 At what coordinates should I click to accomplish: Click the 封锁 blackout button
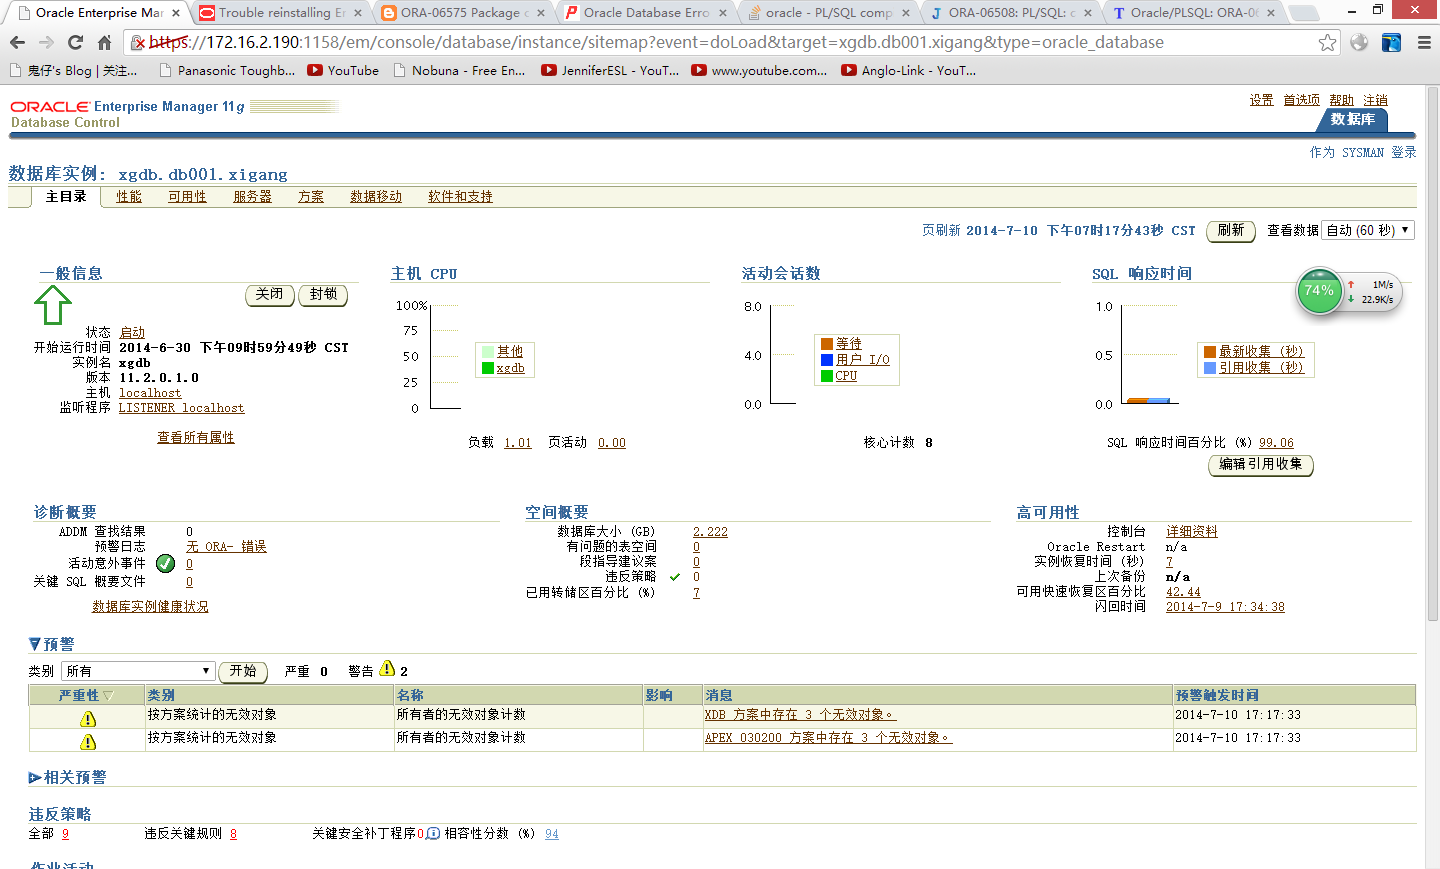[323, 294]
